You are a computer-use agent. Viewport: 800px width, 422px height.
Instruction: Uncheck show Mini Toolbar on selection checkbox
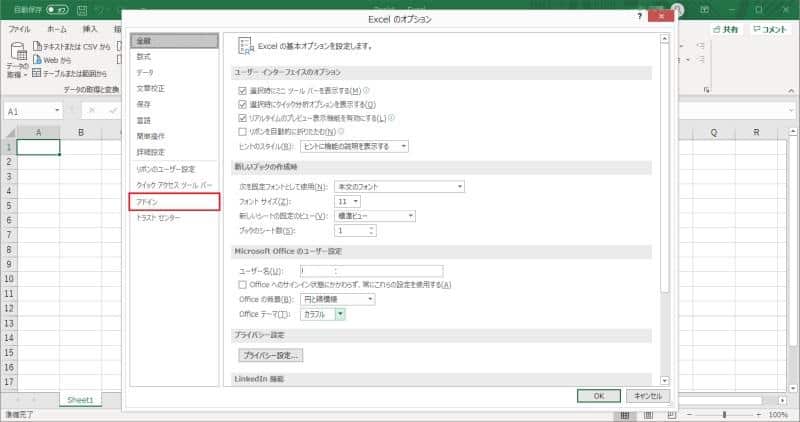pyautogui.click(x=242, y=91)
